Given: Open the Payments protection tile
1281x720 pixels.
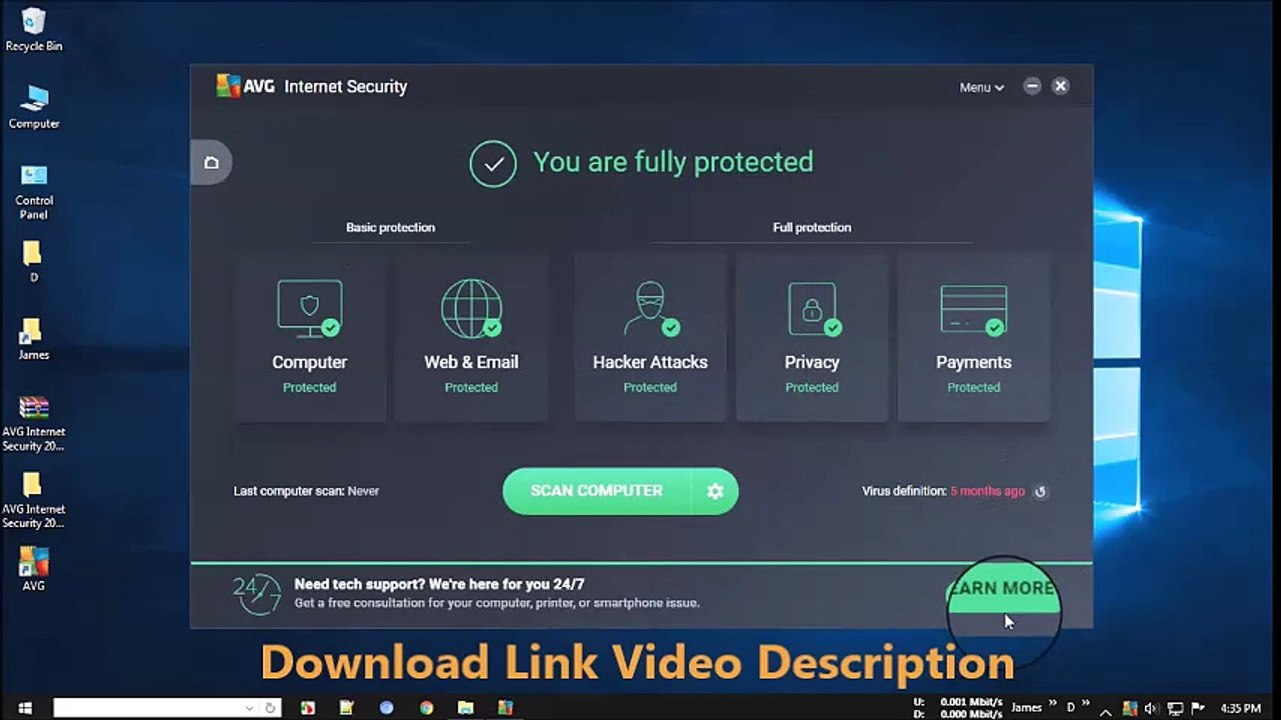Looking at the screenshot, I should [973, 337].
